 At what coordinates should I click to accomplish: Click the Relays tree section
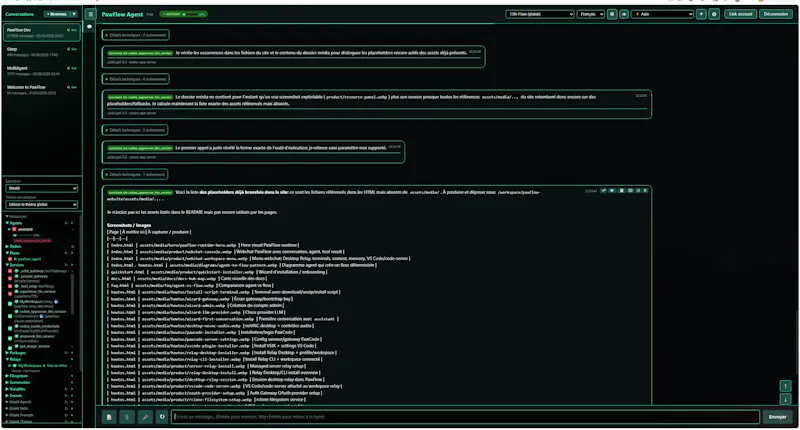pyautogui.click(x=13, y=359)
